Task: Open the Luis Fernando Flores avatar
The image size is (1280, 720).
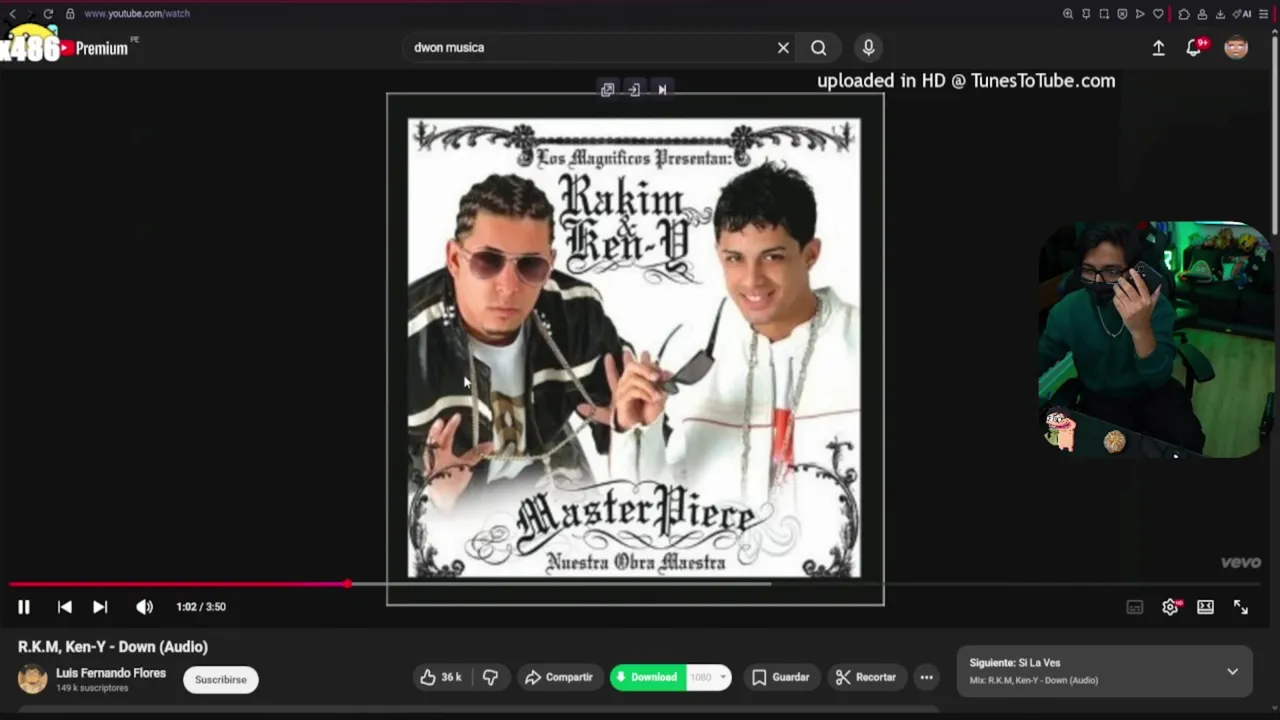Action: coord(33,679)
